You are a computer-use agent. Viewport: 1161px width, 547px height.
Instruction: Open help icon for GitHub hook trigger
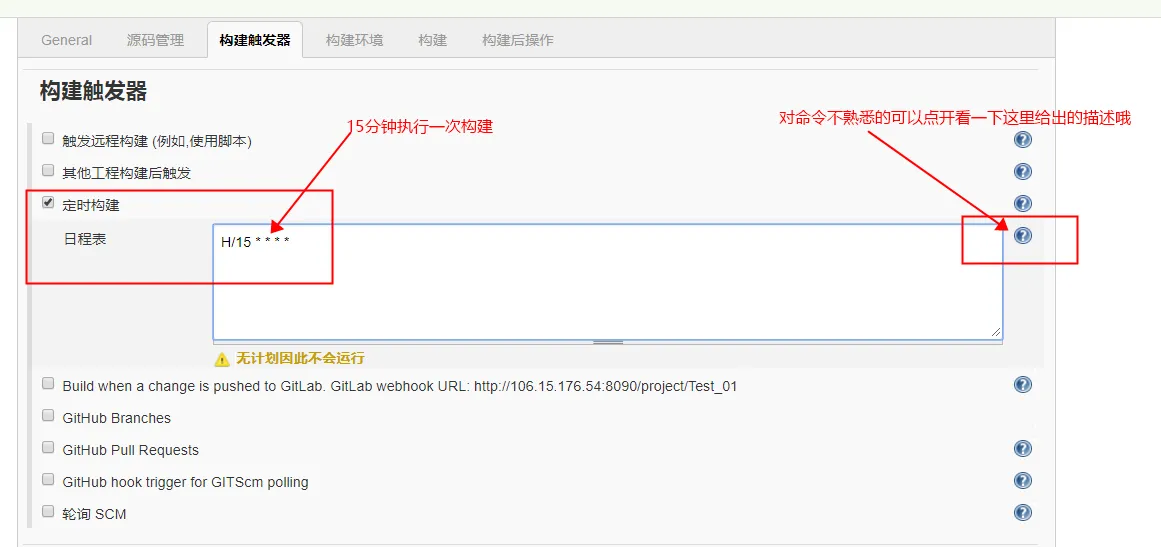click(x=1023, y=480)
